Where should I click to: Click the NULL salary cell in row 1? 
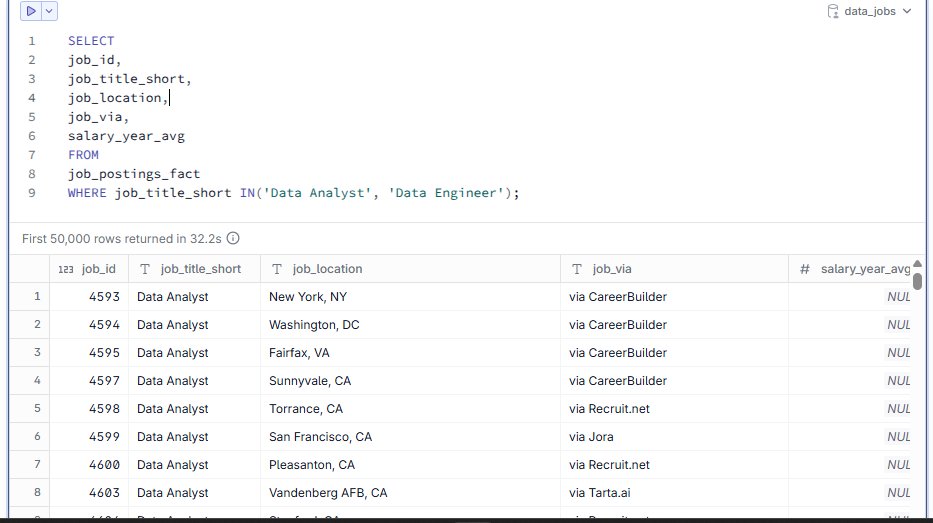click(851, 297)
